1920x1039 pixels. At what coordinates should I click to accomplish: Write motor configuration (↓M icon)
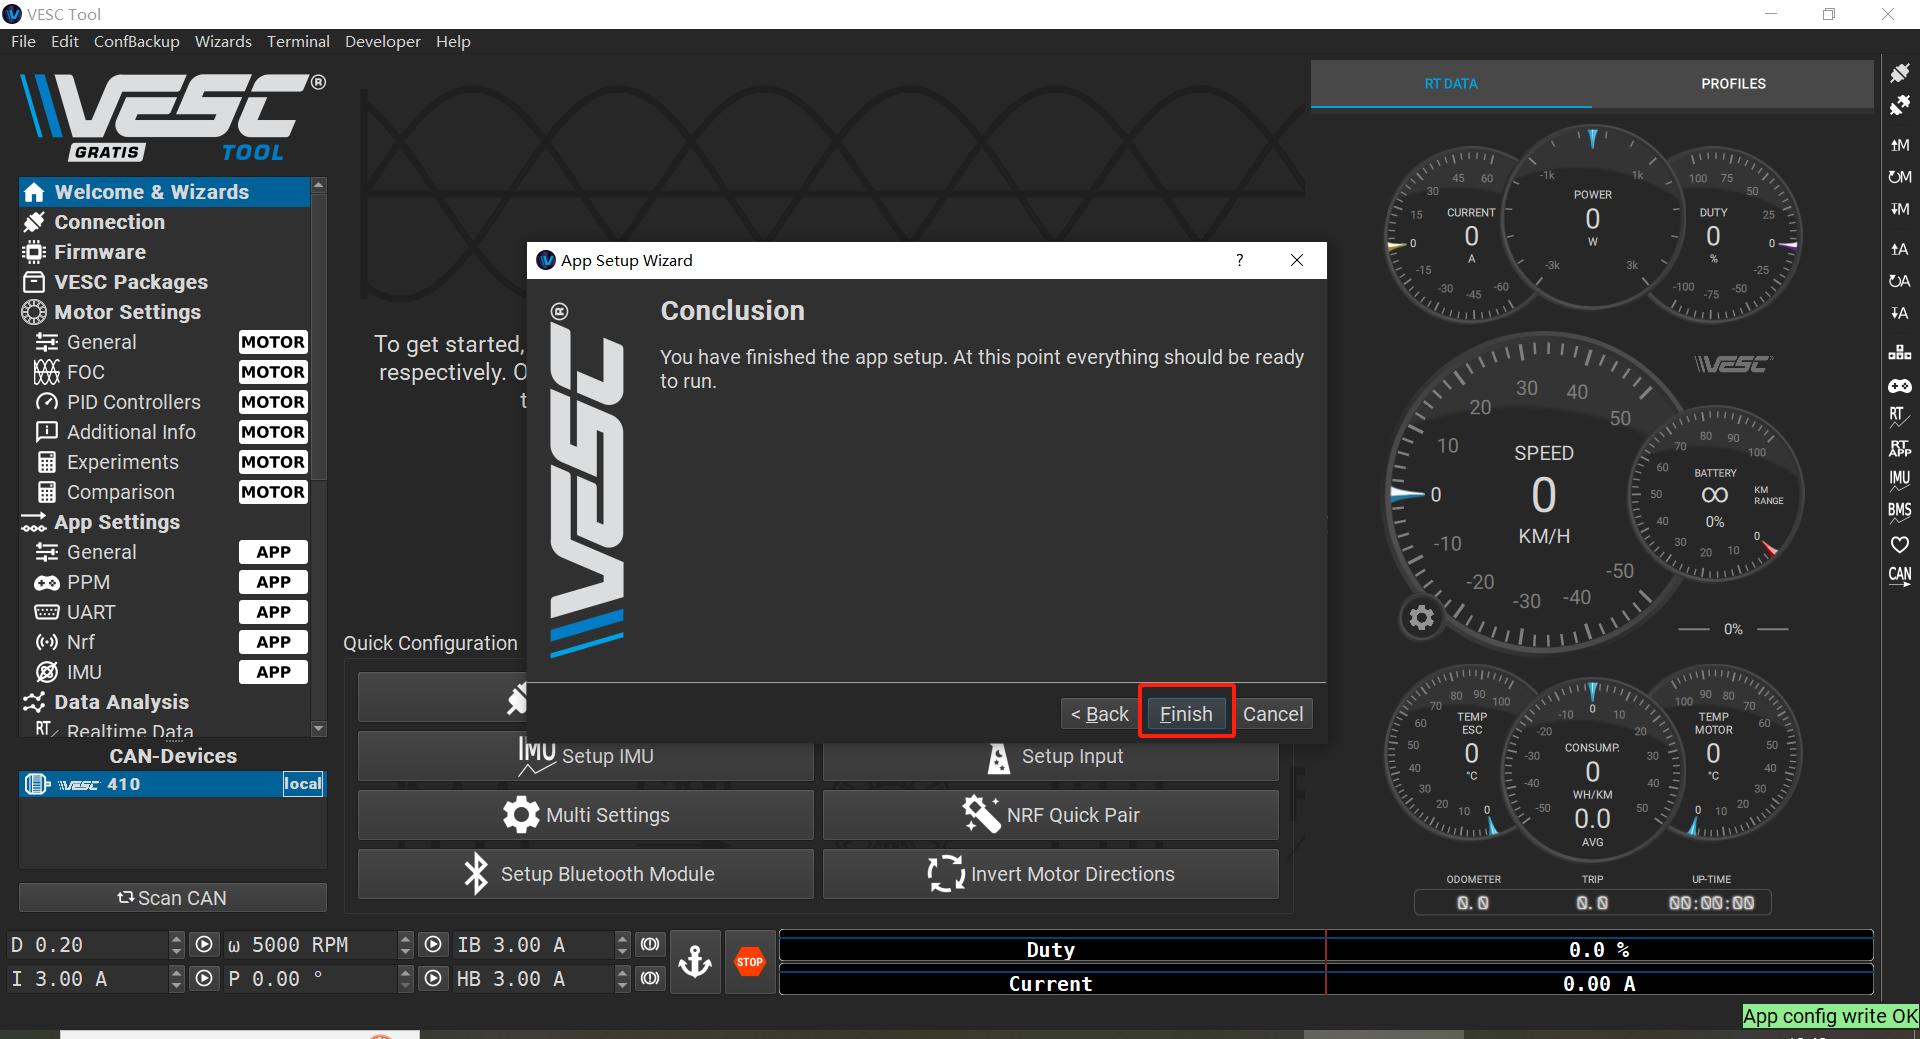coord(1899,209)
